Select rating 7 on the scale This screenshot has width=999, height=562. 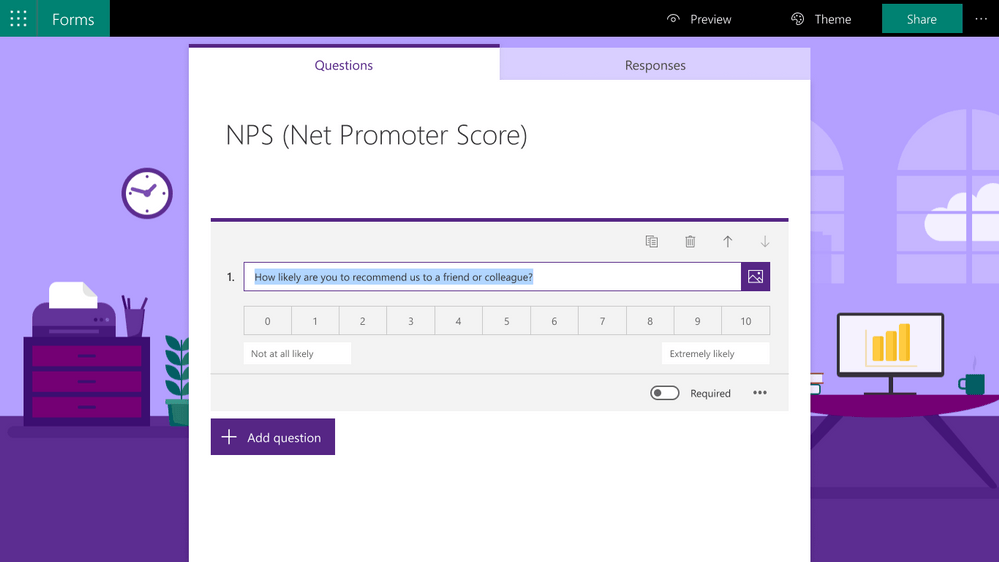602,321
